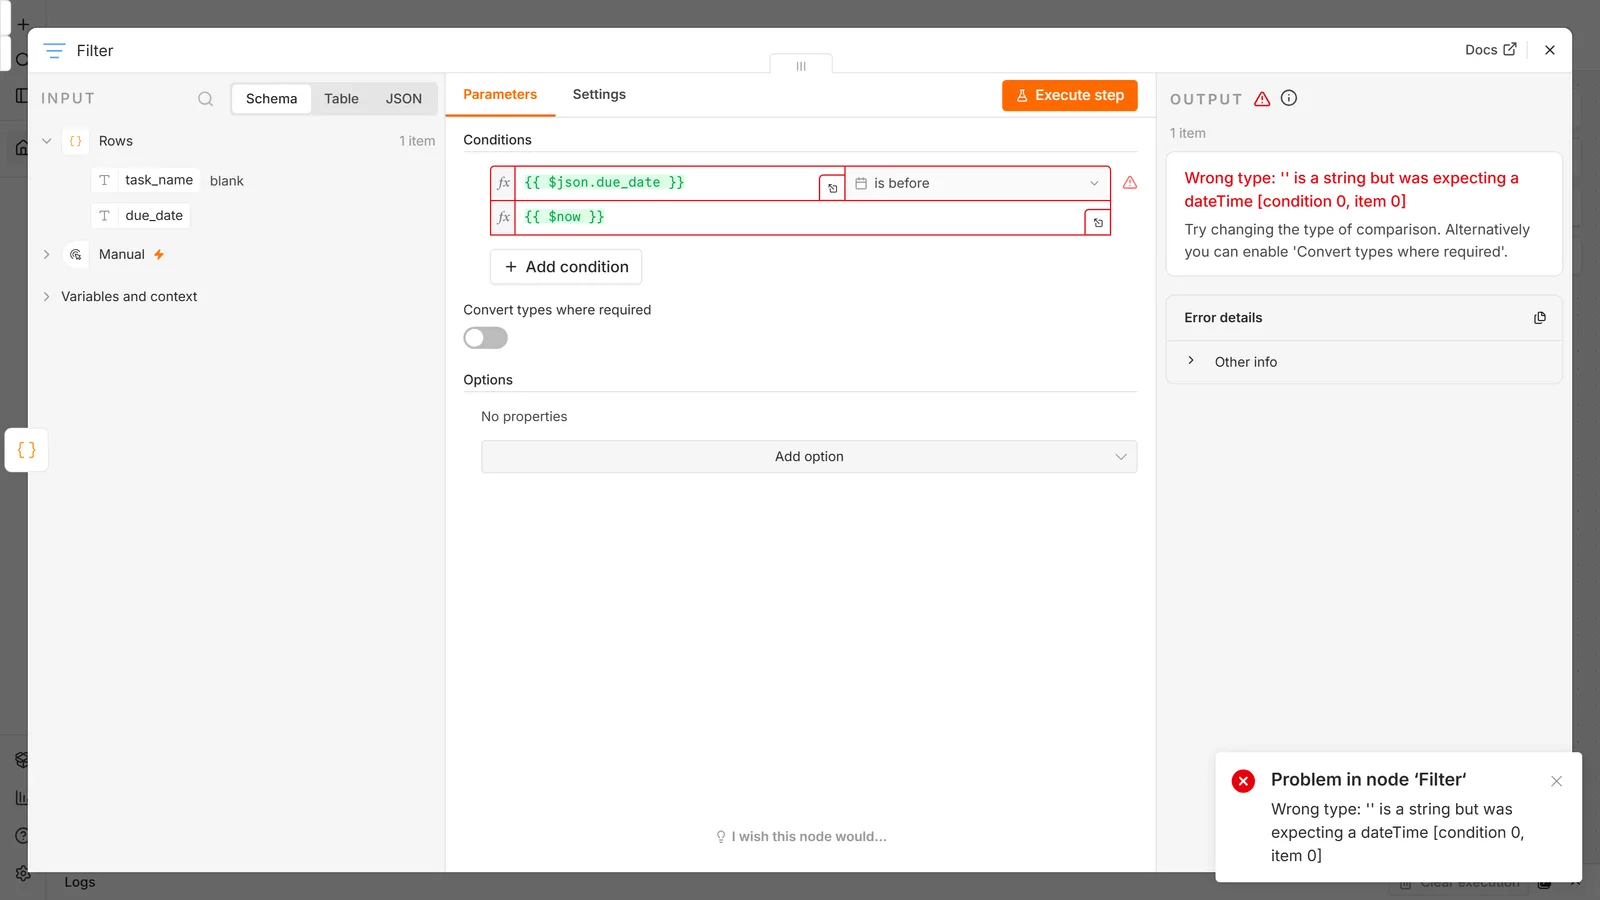Image resolution: width=1600 pixels, height=900 pixels.
Task: Copy error details to clipboard
Action: pyautogui.click(x=1540, y=318)
